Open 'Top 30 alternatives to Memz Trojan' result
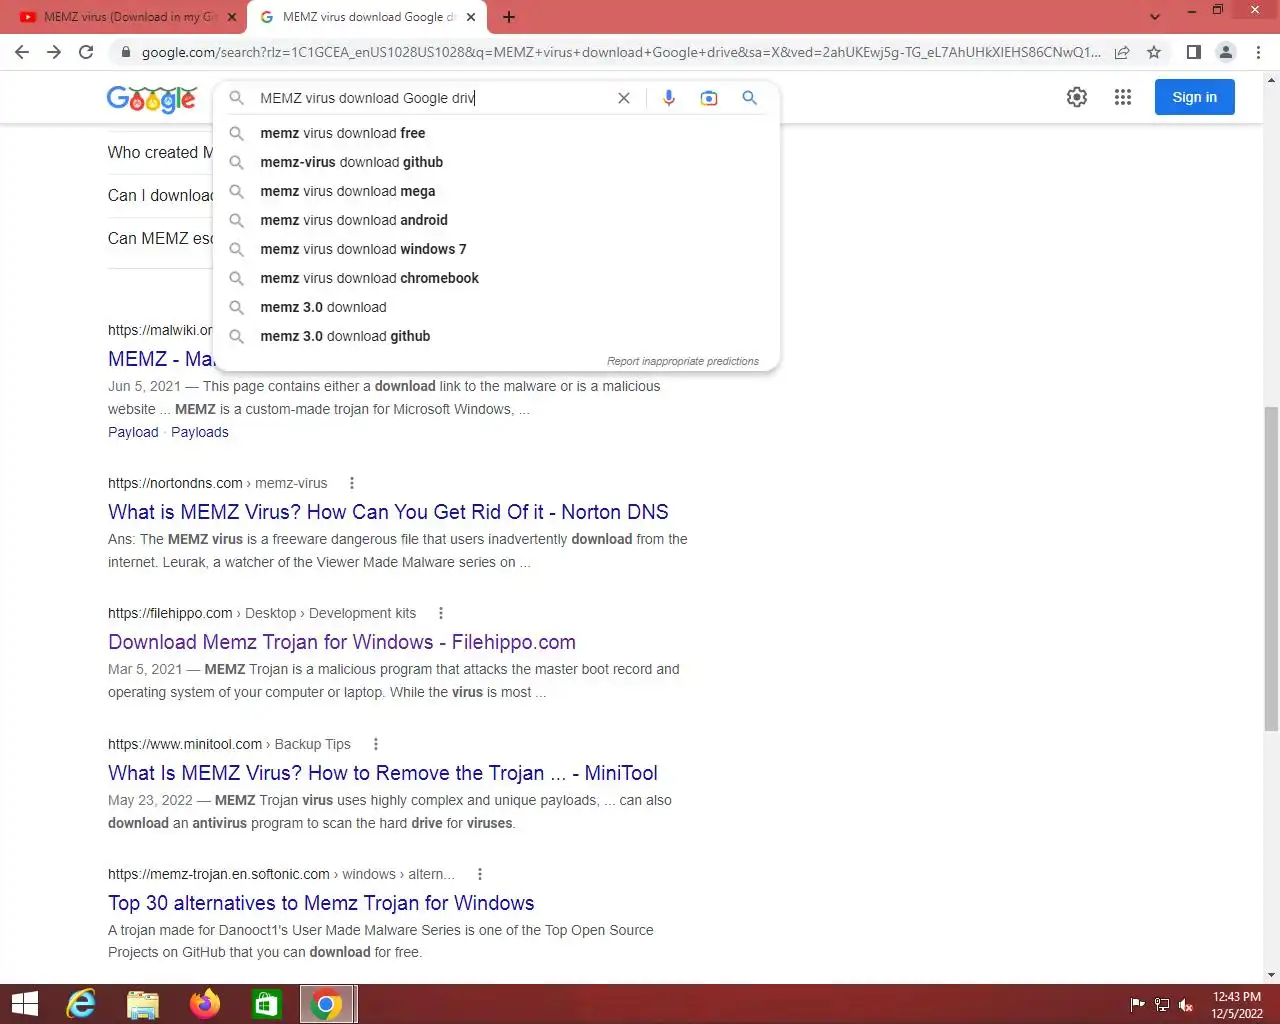This screenshot has height=1024, width=1280. 321,903
